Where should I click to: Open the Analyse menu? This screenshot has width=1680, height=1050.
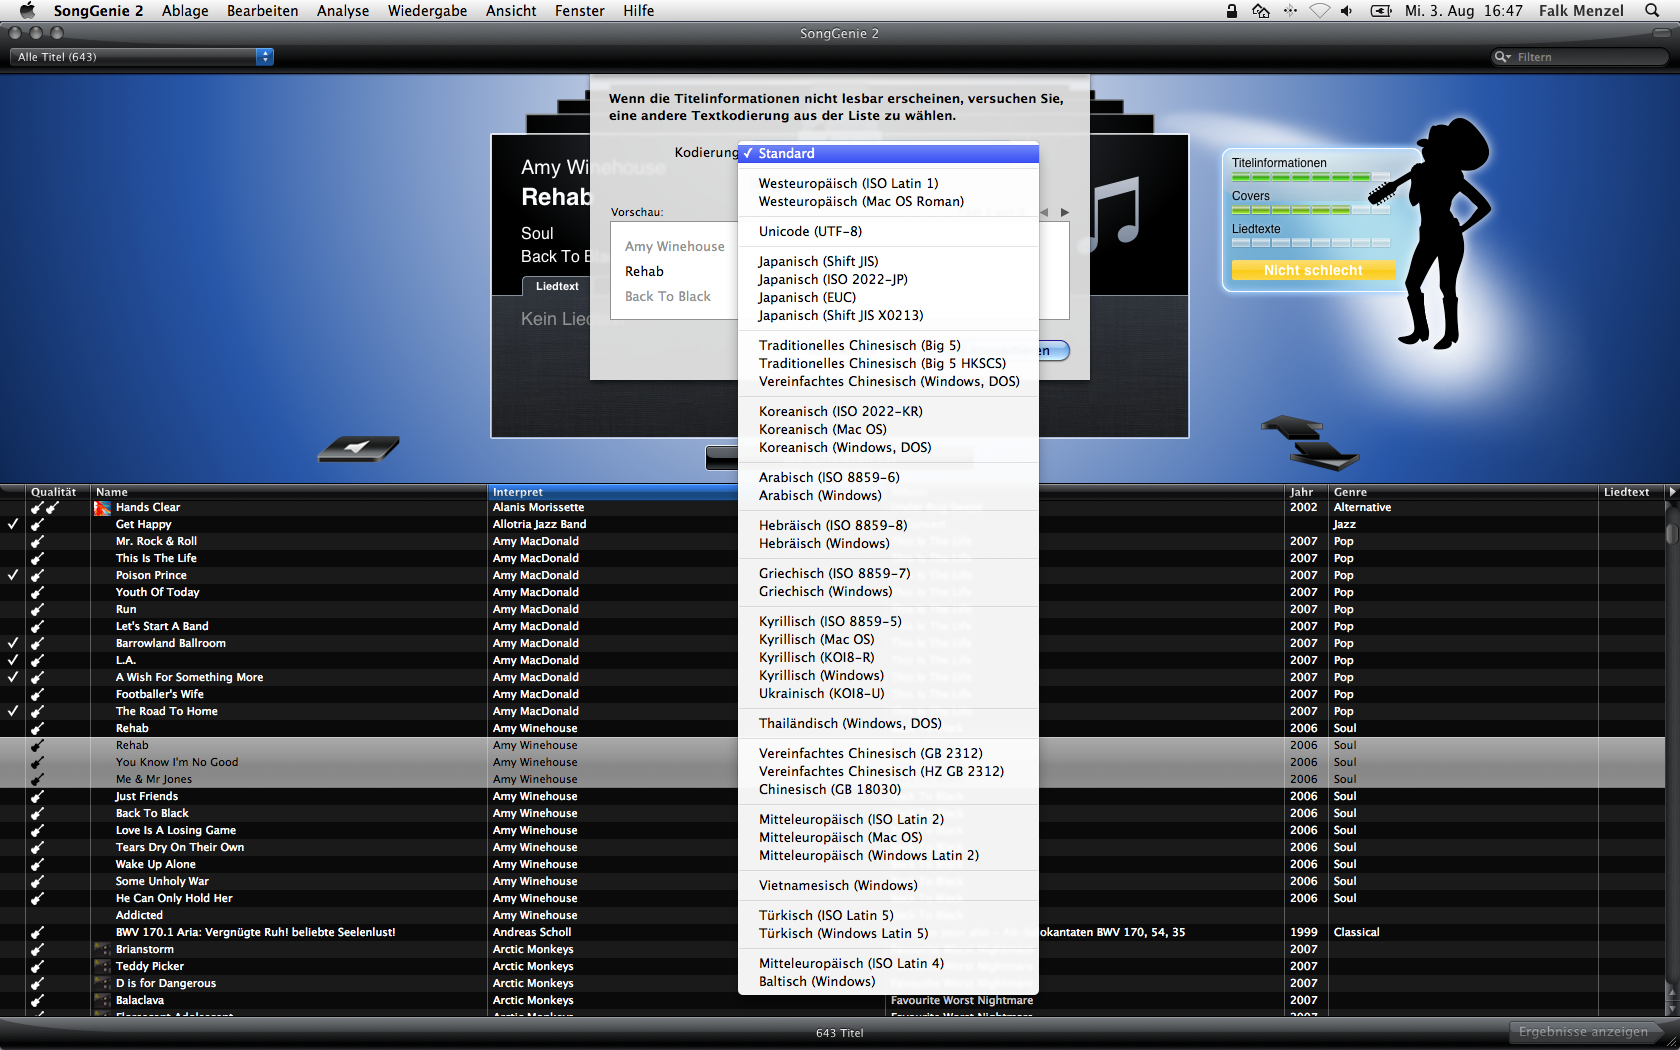[343, 11]
